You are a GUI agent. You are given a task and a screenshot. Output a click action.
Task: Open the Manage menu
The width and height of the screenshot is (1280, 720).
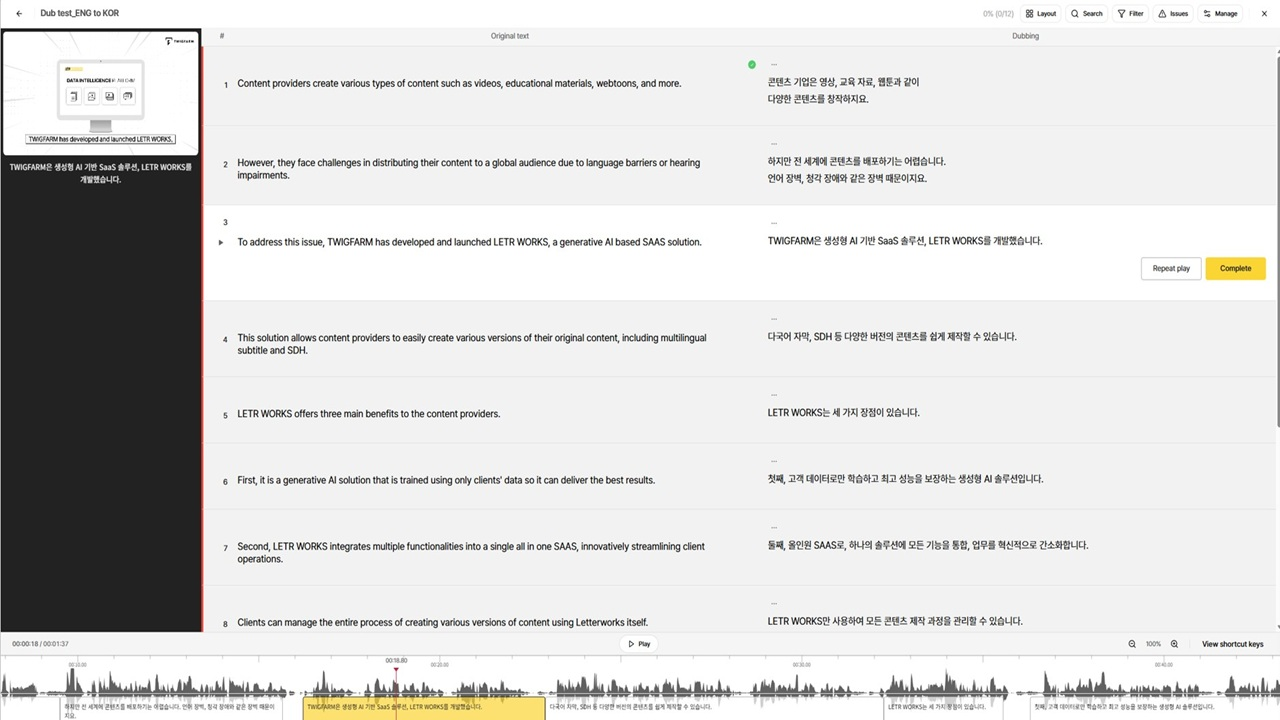(1220, 14)
